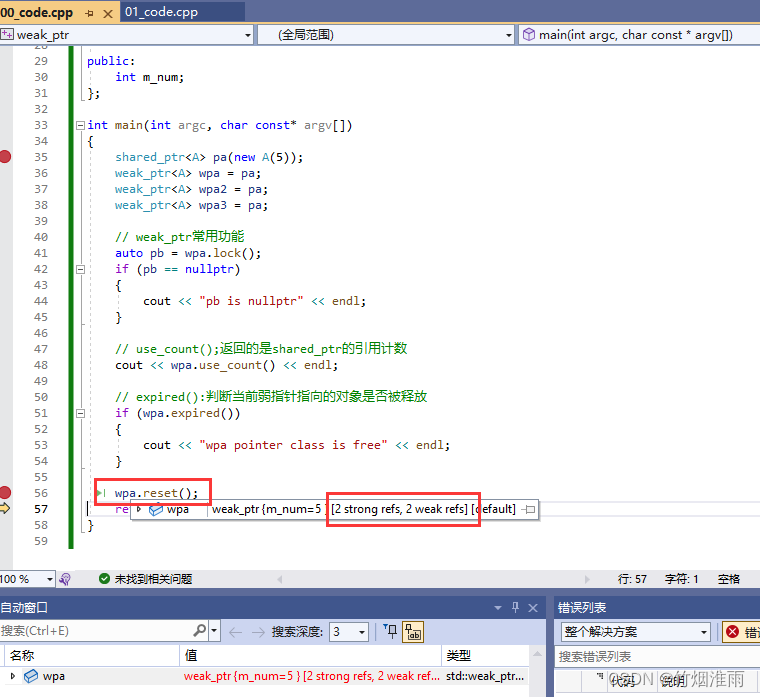Remove the breakpoint on line 35
This screenshot has height=697, width=760.
point(5,157)
